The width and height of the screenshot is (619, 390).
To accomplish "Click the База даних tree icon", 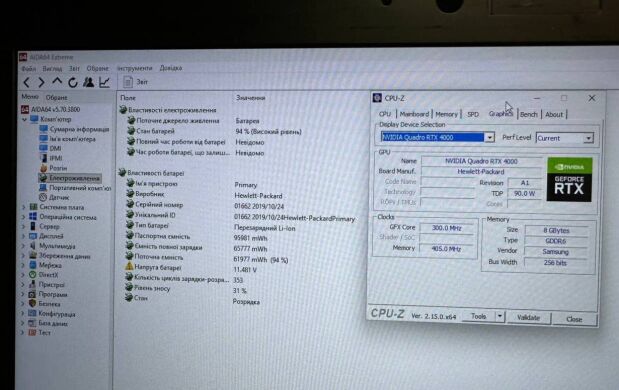I will (x=33, y=323).
